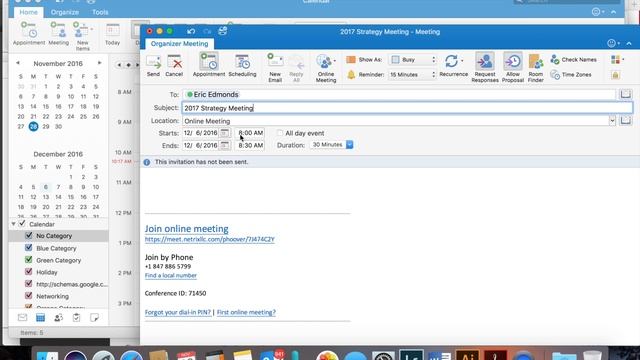Open the smiley feedback dropdown in meeting window
Image resolution: width=640 pixels, height=360 pixels.
point(613,43)
